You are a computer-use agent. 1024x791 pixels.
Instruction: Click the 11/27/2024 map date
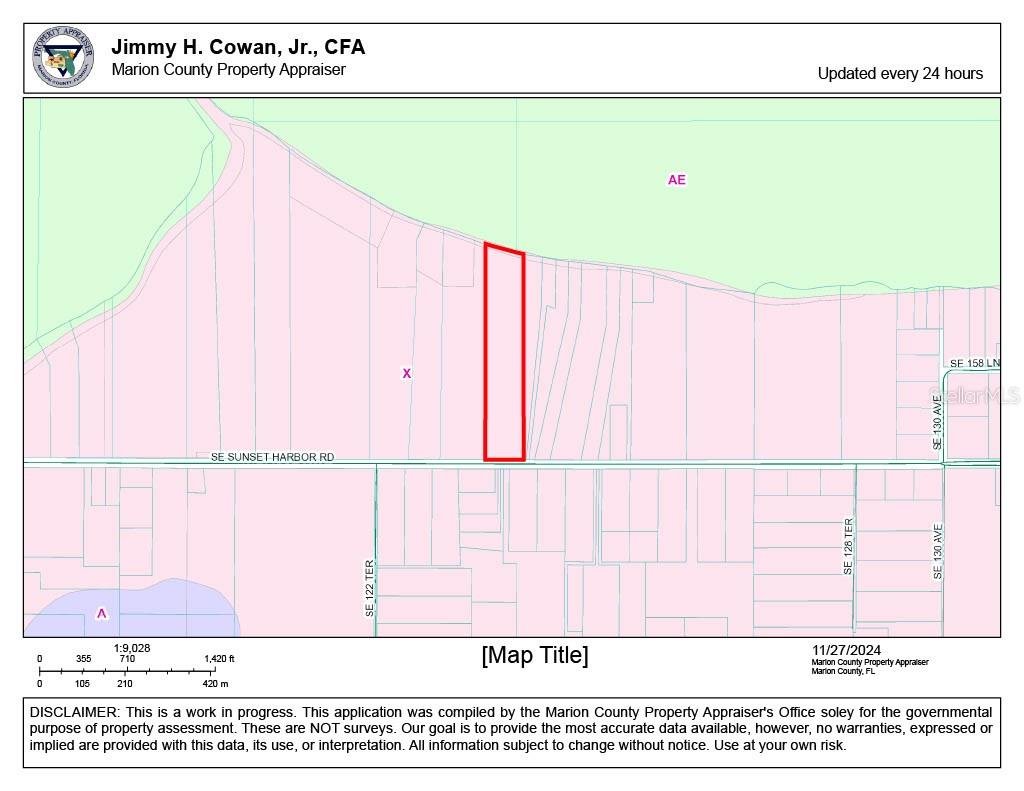coord(846,650)
